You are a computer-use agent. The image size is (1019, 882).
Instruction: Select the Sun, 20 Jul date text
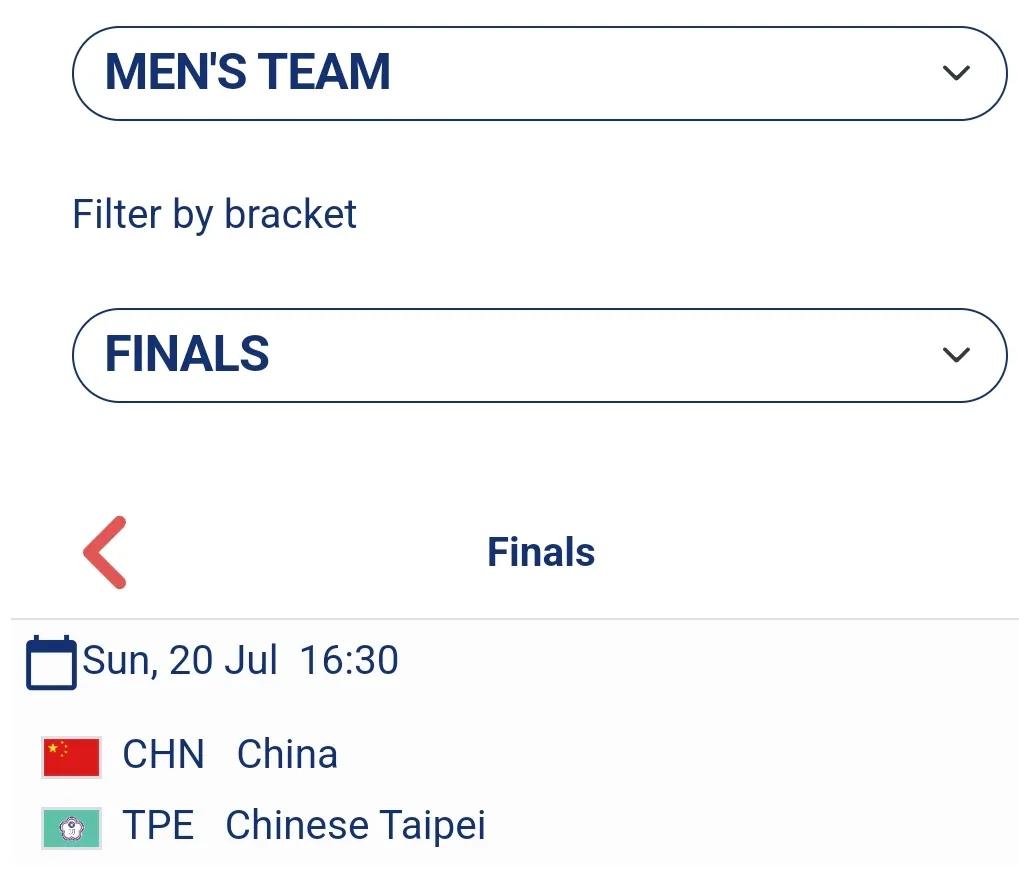(x=180, y=660)
